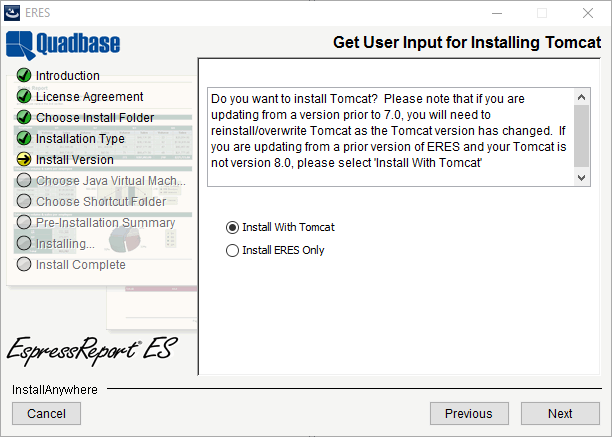Click the InstallAnywhere label

click(x=55, y=390)
